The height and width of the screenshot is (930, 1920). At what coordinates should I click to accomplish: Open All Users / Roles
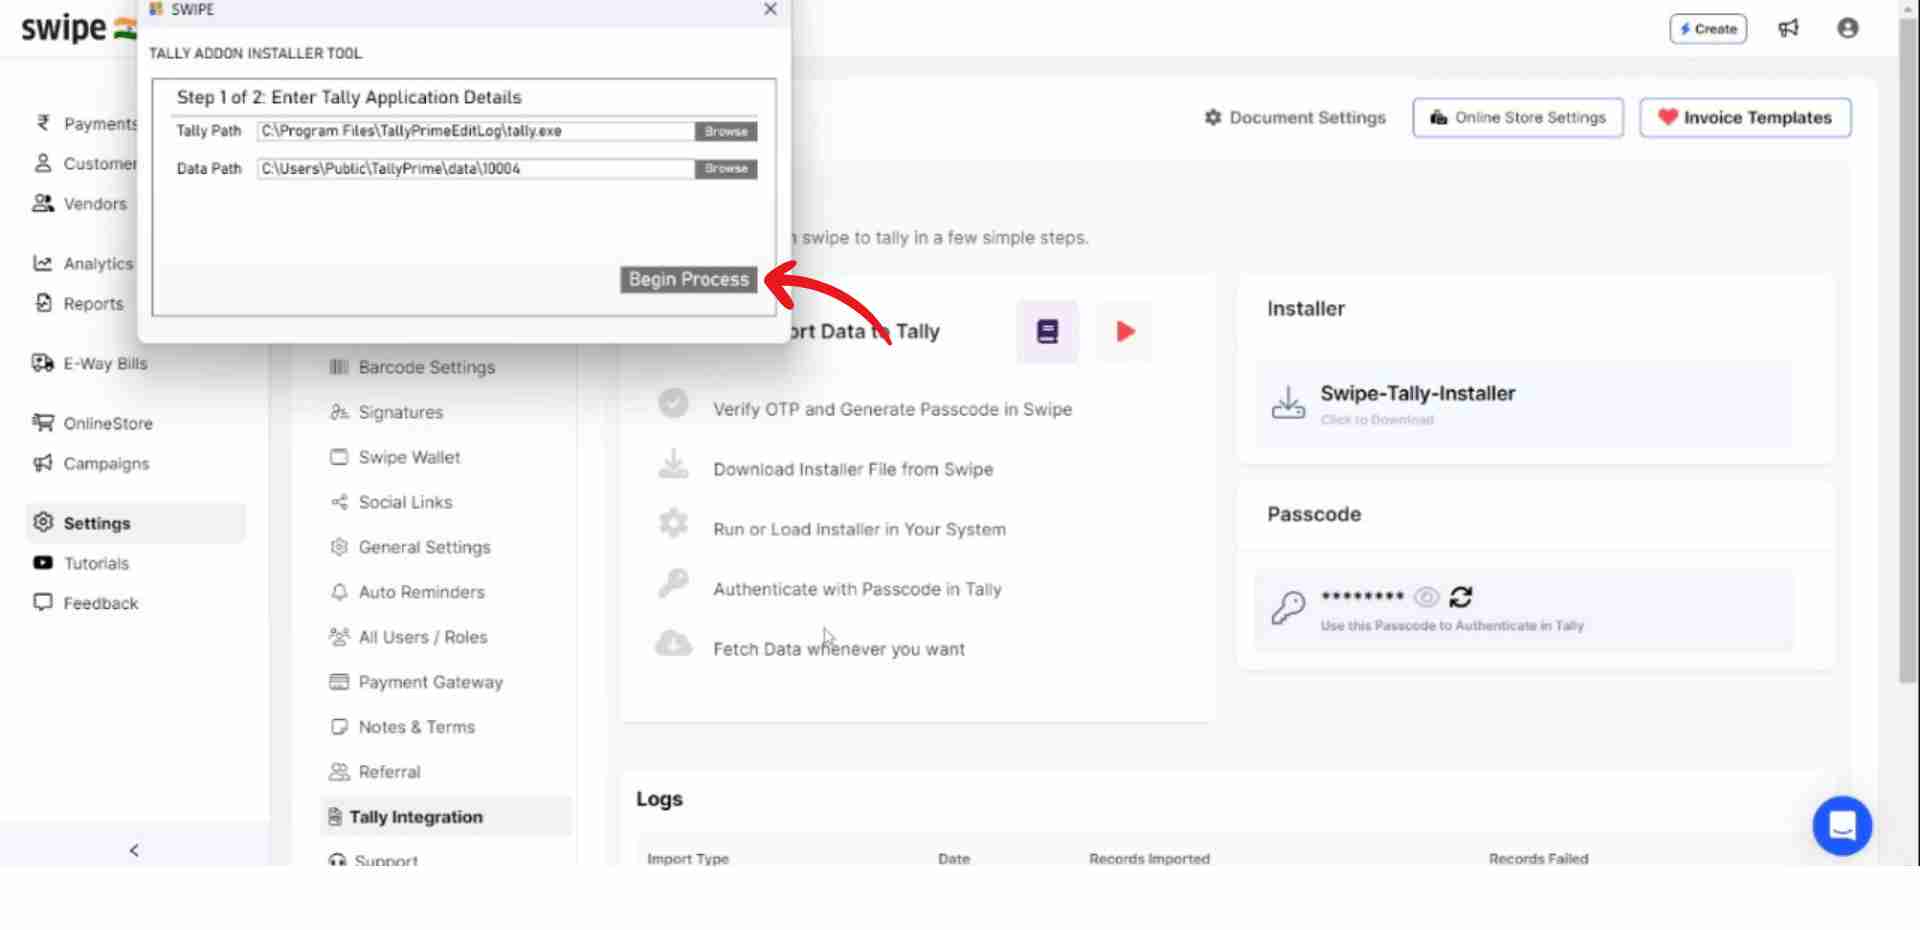[x=409, y=637]
